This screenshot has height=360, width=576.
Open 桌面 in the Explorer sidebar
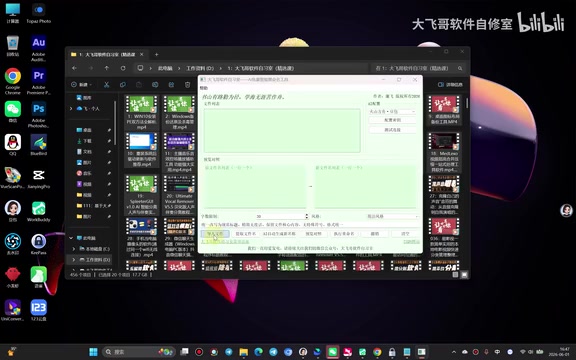click(84, 130)
